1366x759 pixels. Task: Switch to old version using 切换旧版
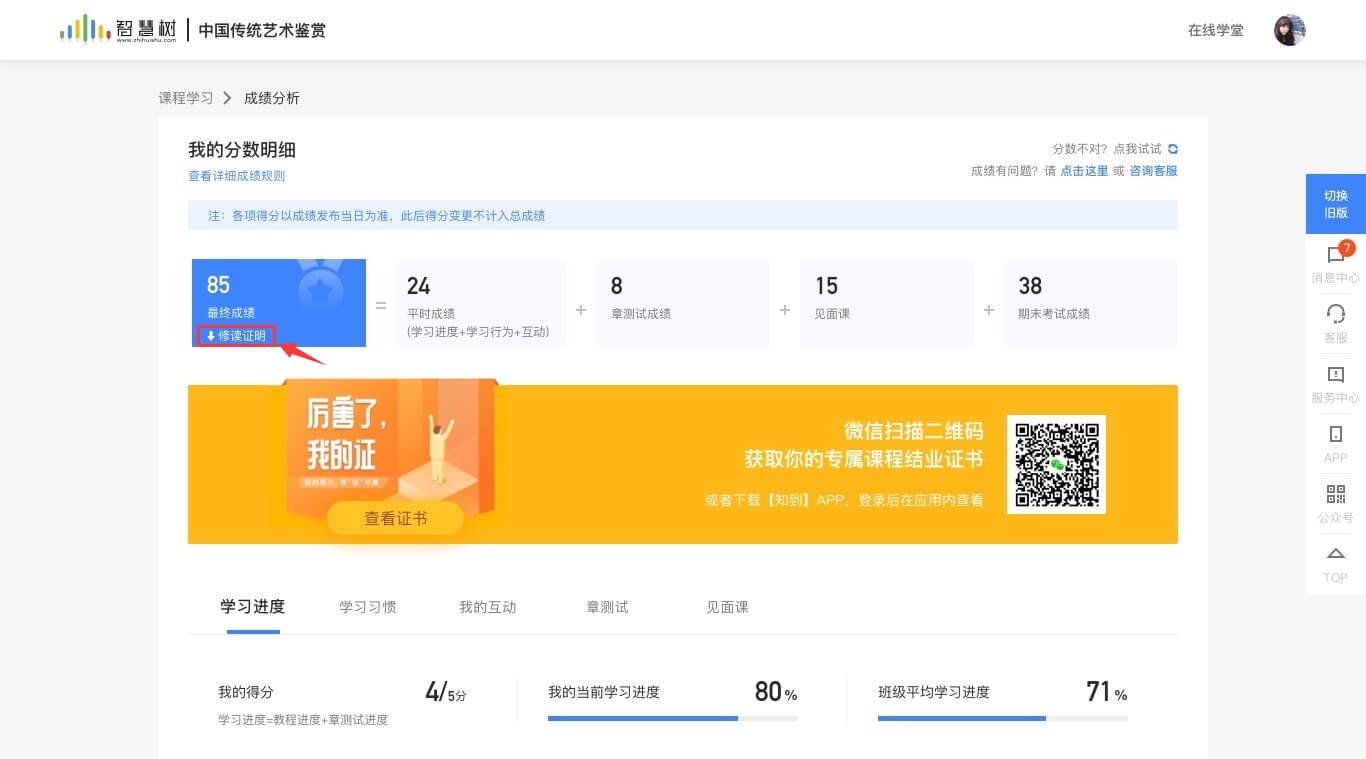point(1335,204)
